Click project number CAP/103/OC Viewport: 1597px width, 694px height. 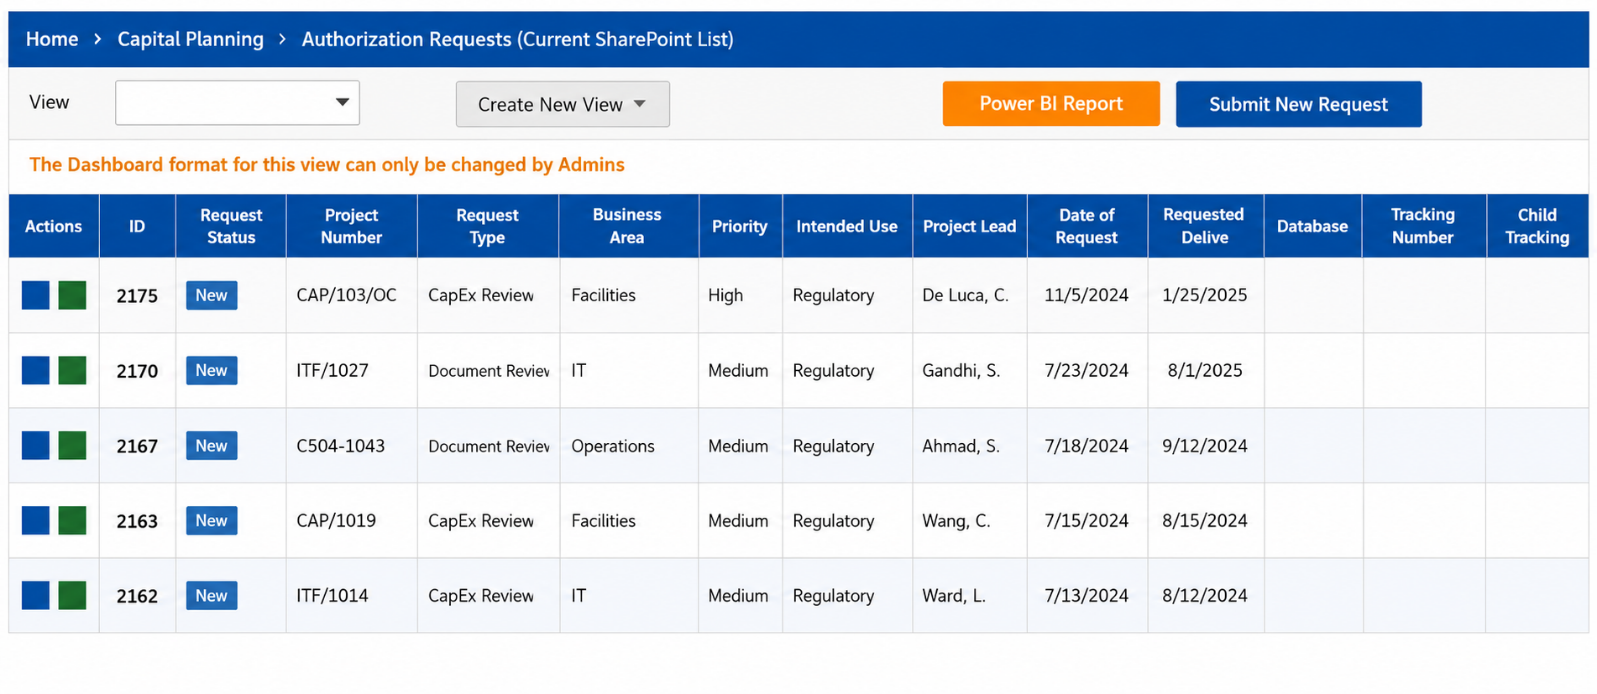(346, 295)
